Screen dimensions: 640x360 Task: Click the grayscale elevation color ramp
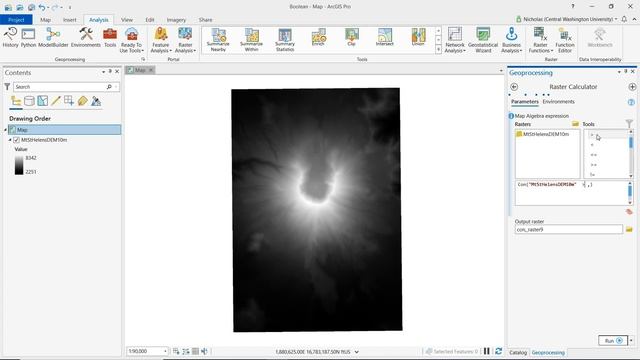tap(19, 165)
